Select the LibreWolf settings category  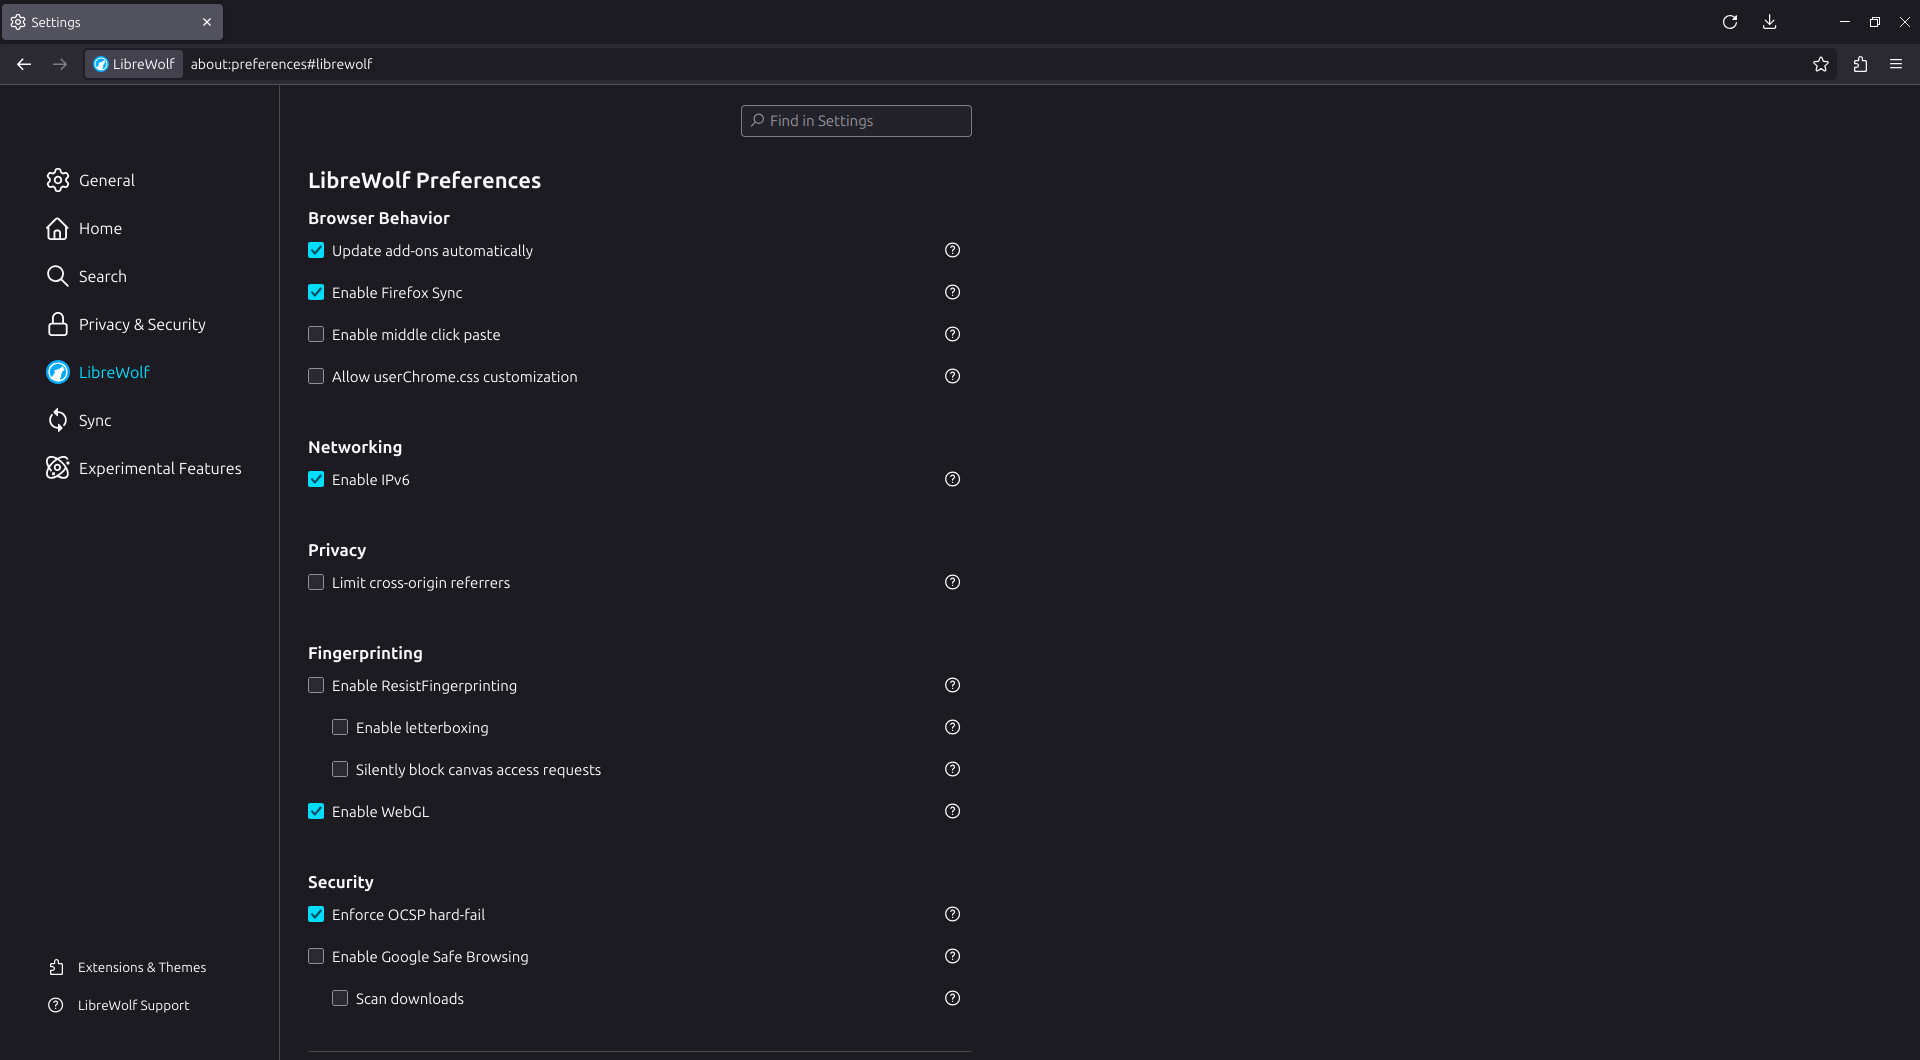click(x=98, y=372)
